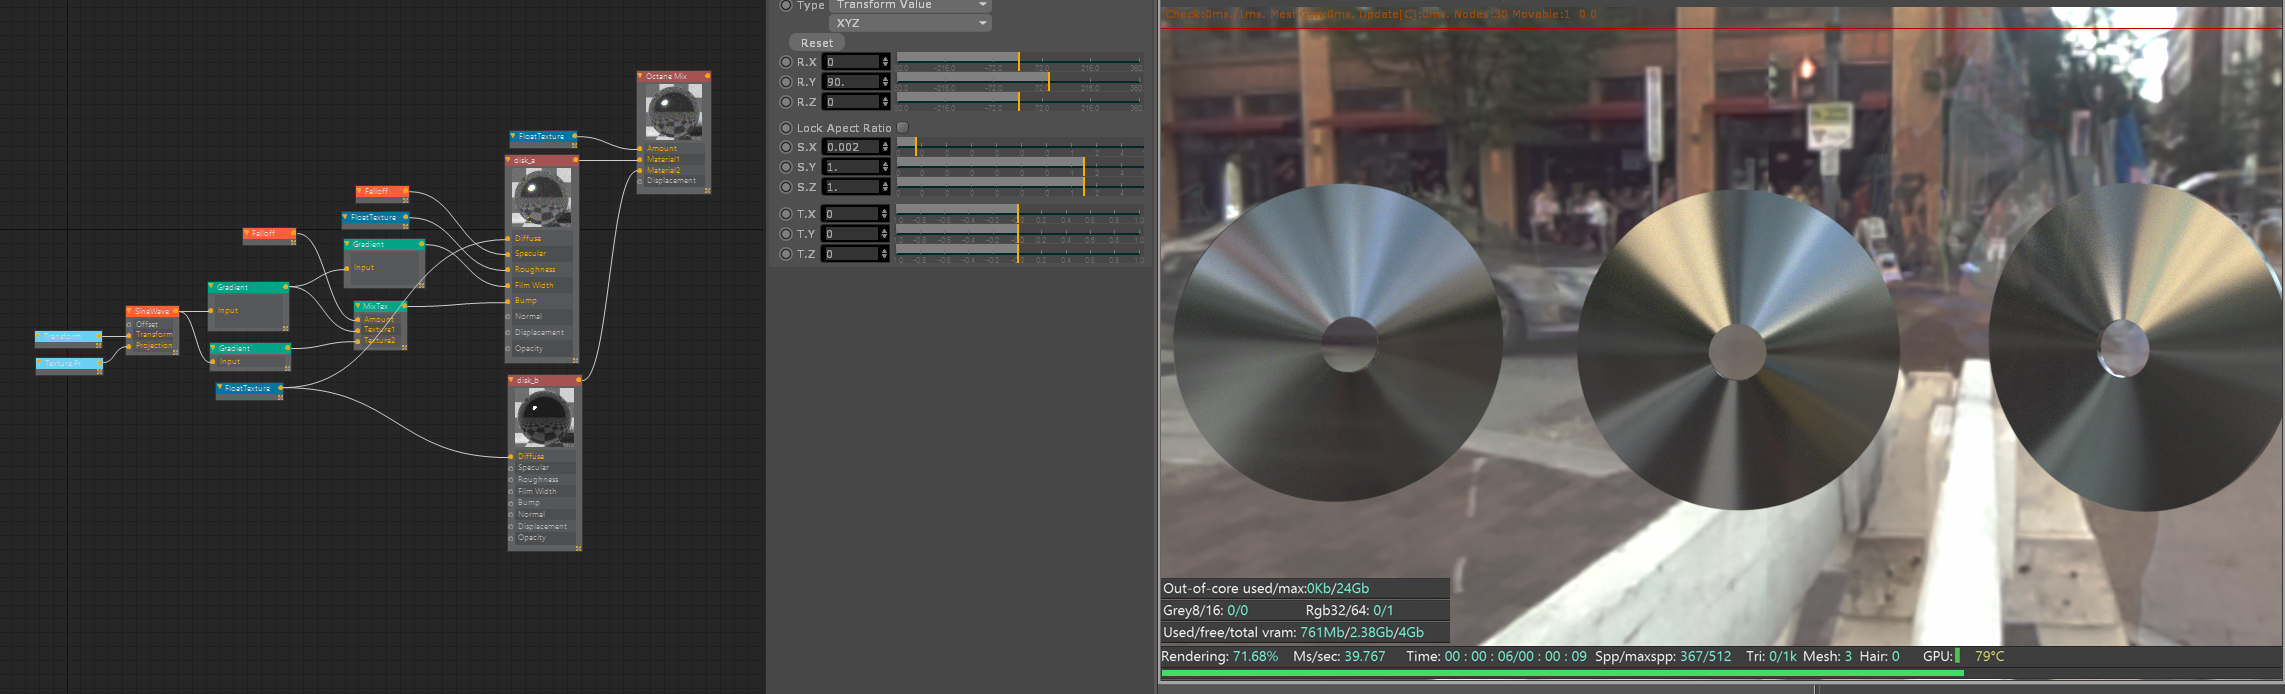Click the SineWave node output port
The height and width of the screenshot is (694, 2285).
(x=177, y=311)
